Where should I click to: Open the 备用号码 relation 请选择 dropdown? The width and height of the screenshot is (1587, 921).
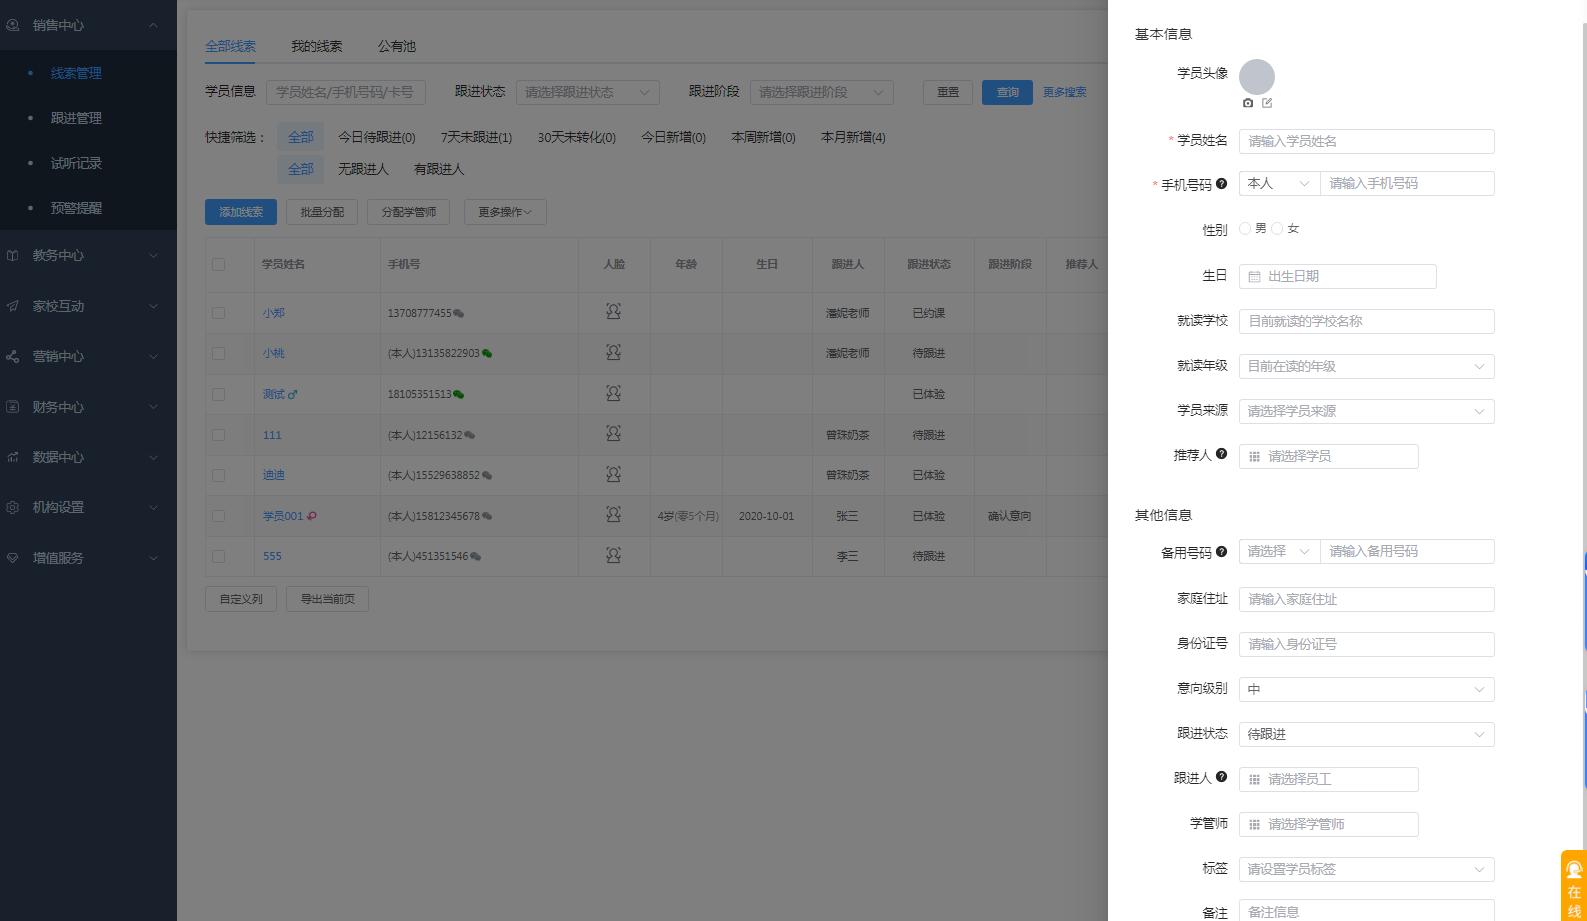[1279, 552]
